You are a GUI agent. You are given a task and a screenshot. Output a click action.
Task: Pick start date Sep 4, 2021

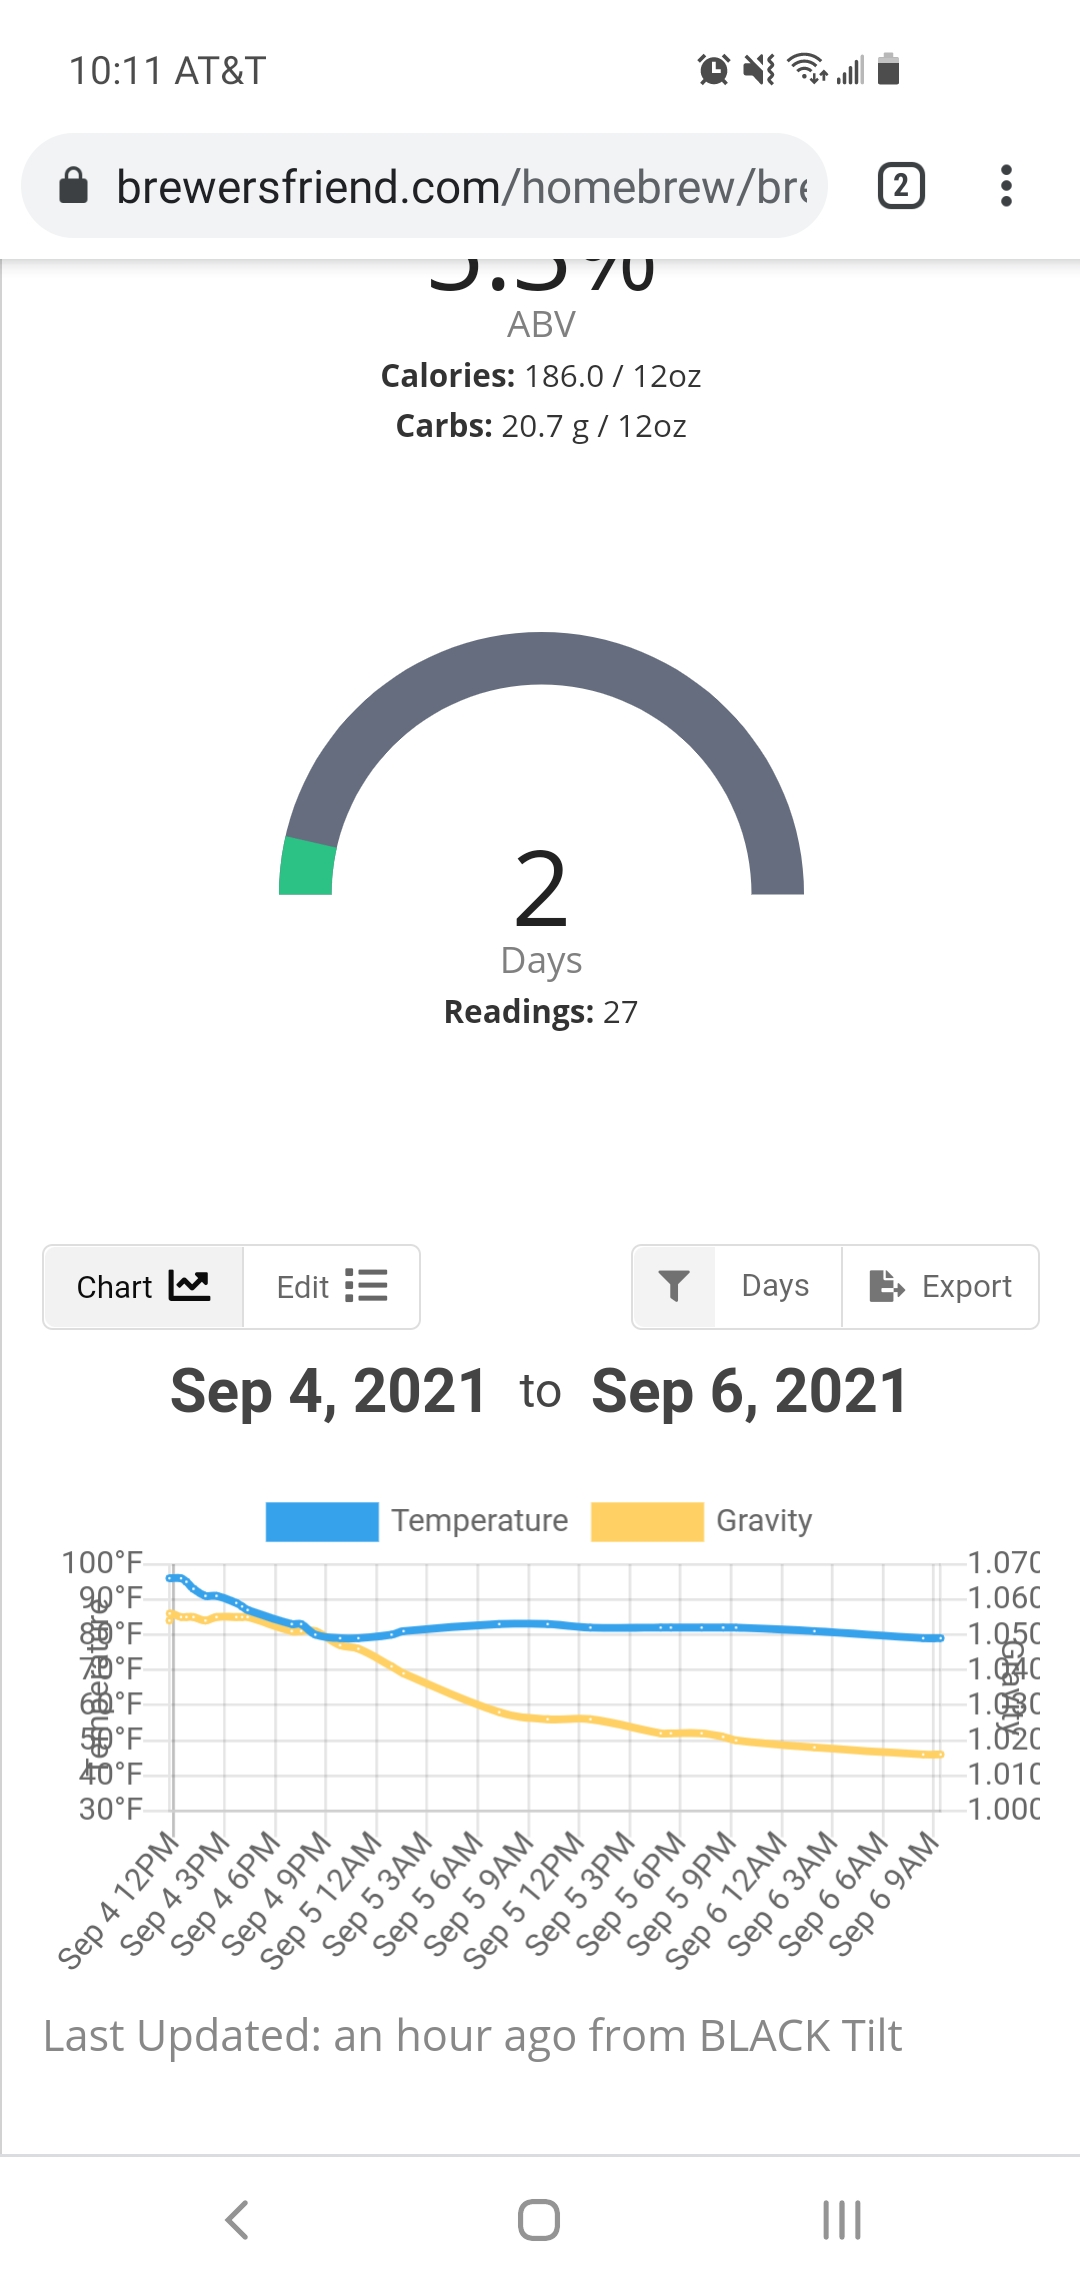[x=328, y=1392]
